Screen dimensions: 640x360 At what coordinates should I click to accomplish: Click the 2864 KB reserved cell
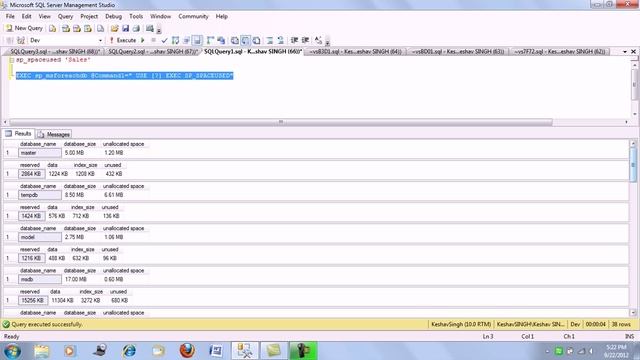pos(31,174)
